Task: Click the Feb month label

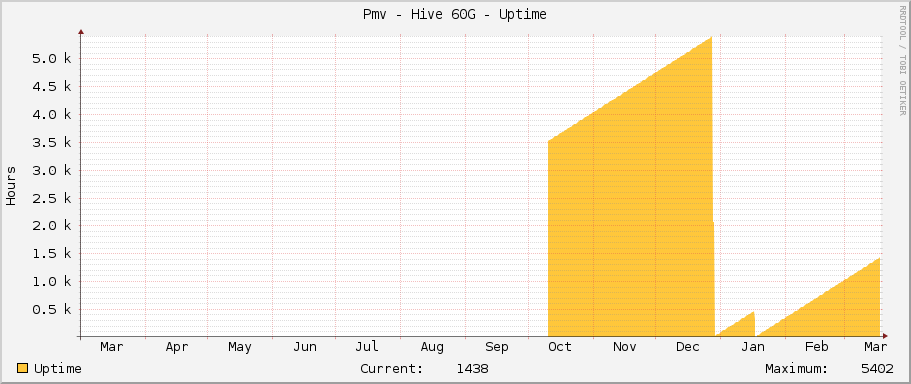Action: click(x=816, y=347)
